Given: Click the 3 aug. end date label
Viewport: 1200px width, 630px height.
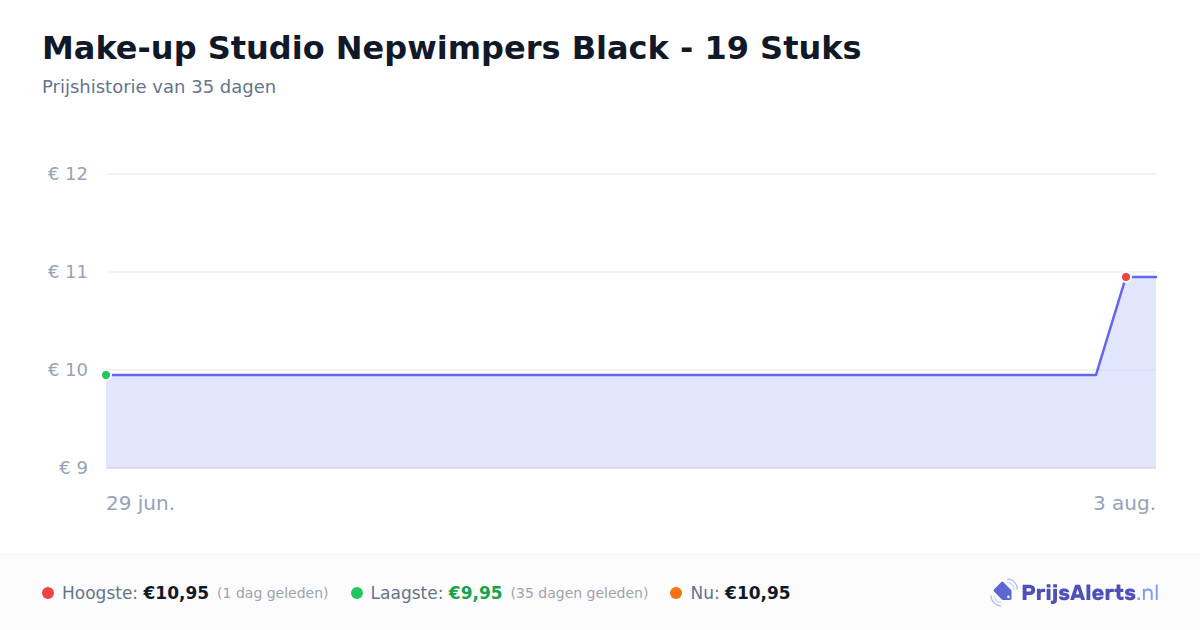Looking at the screenshot, I should tap(1124, 503).
